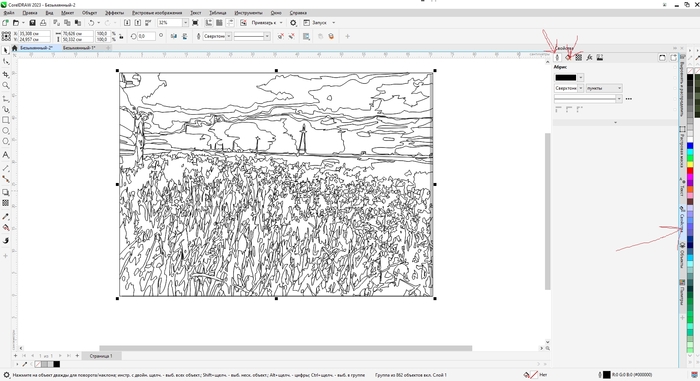
Task: Open the Правка menu
Action: 30,13
